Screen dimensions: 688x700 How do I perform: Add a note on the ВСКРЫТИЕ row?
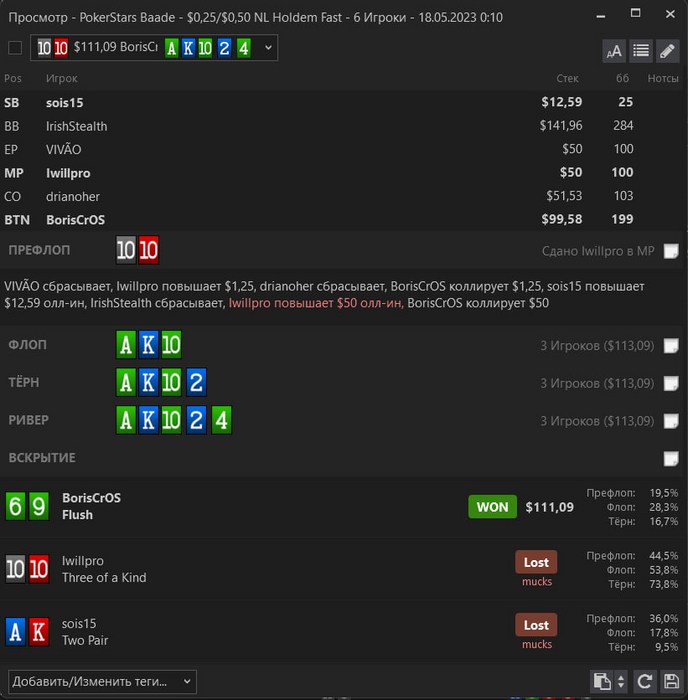[x=671, y=458]
